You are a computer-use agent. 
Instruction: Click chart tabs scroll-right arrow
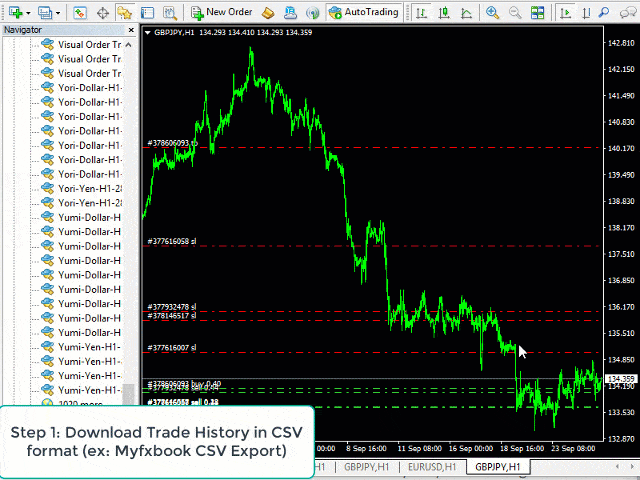(632, 466)
